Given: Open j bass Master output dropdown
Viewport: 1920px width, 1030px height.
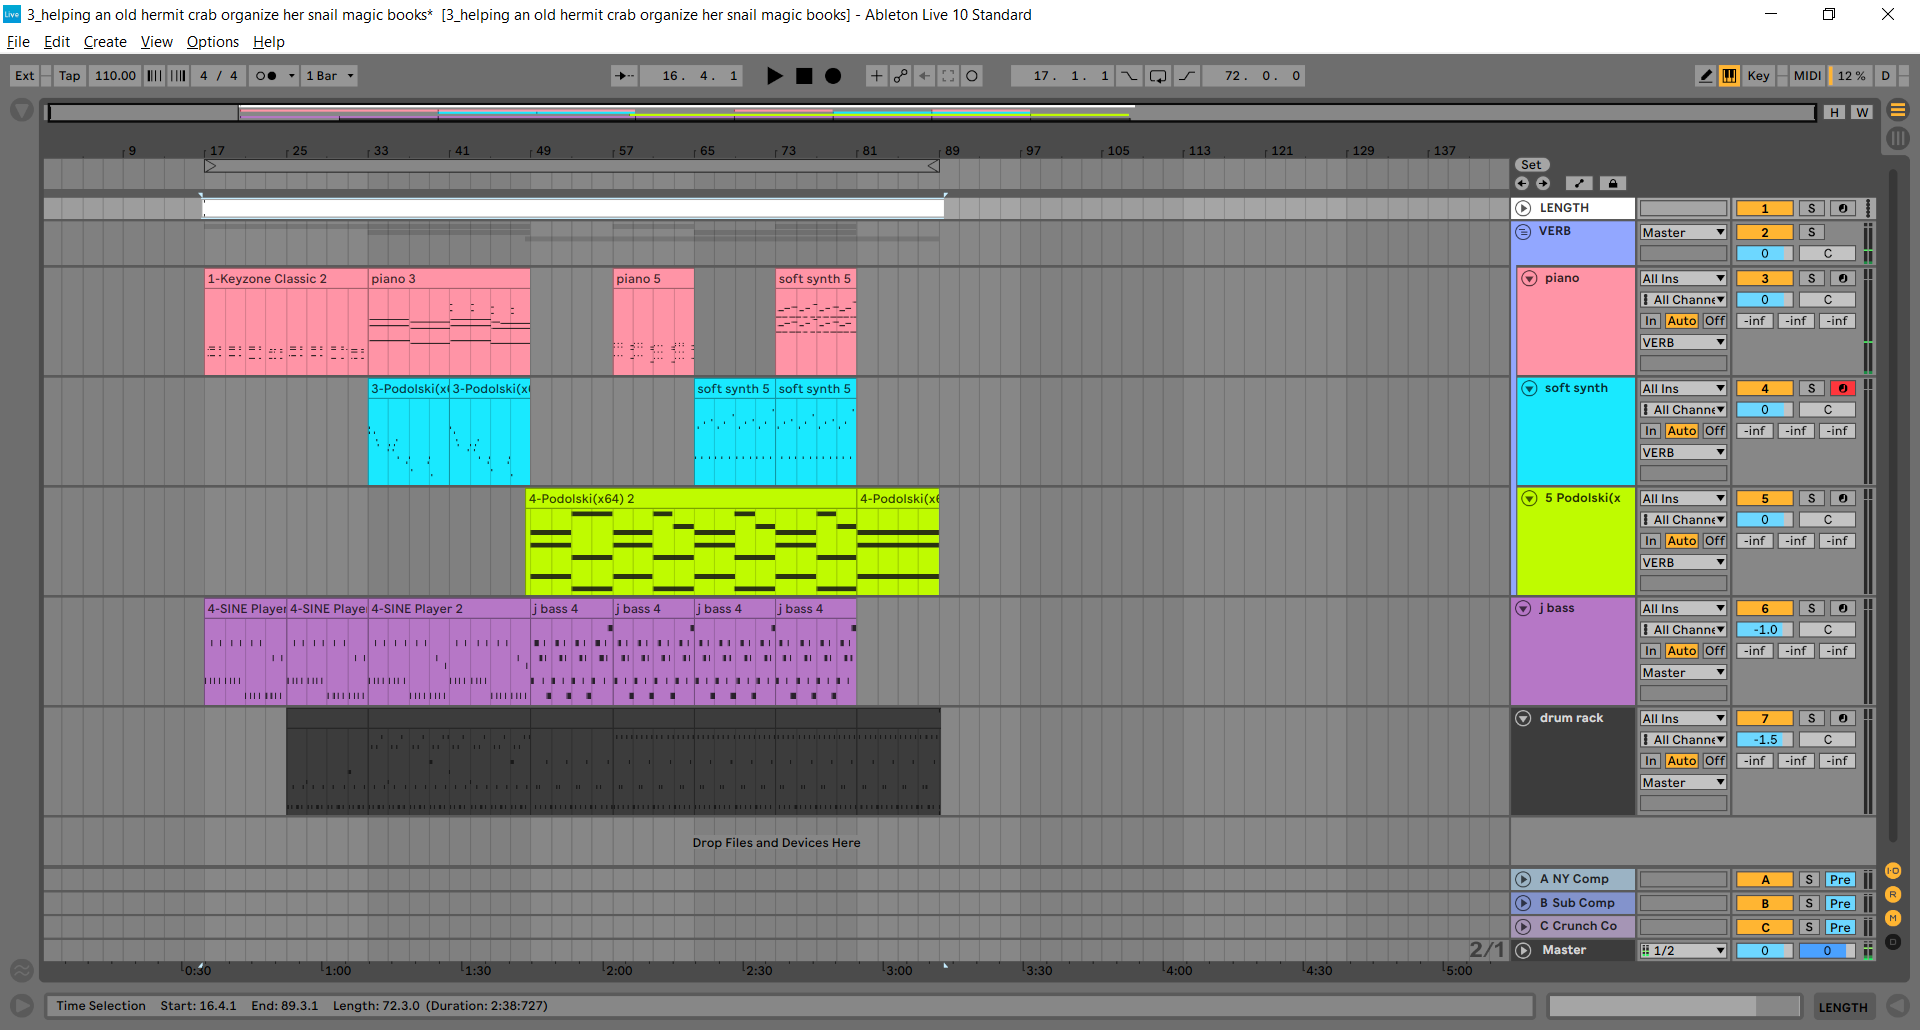Looking at the screenshot, I should pos(1683,673).
